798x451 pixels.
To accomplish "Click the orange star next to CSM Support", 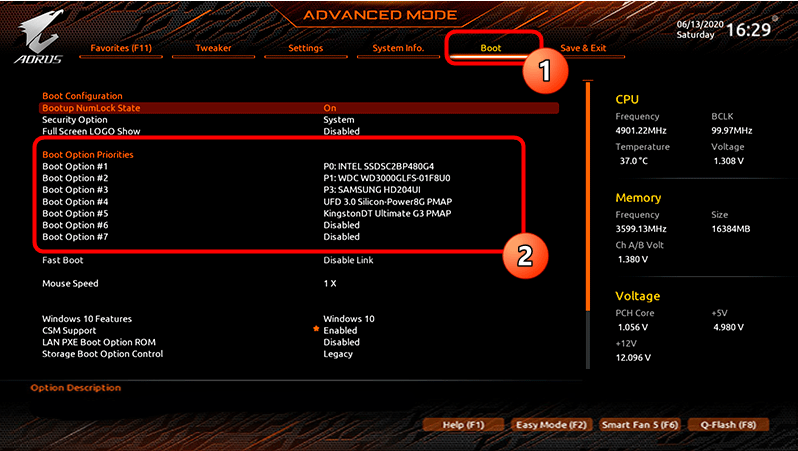I will pos(316,329).
